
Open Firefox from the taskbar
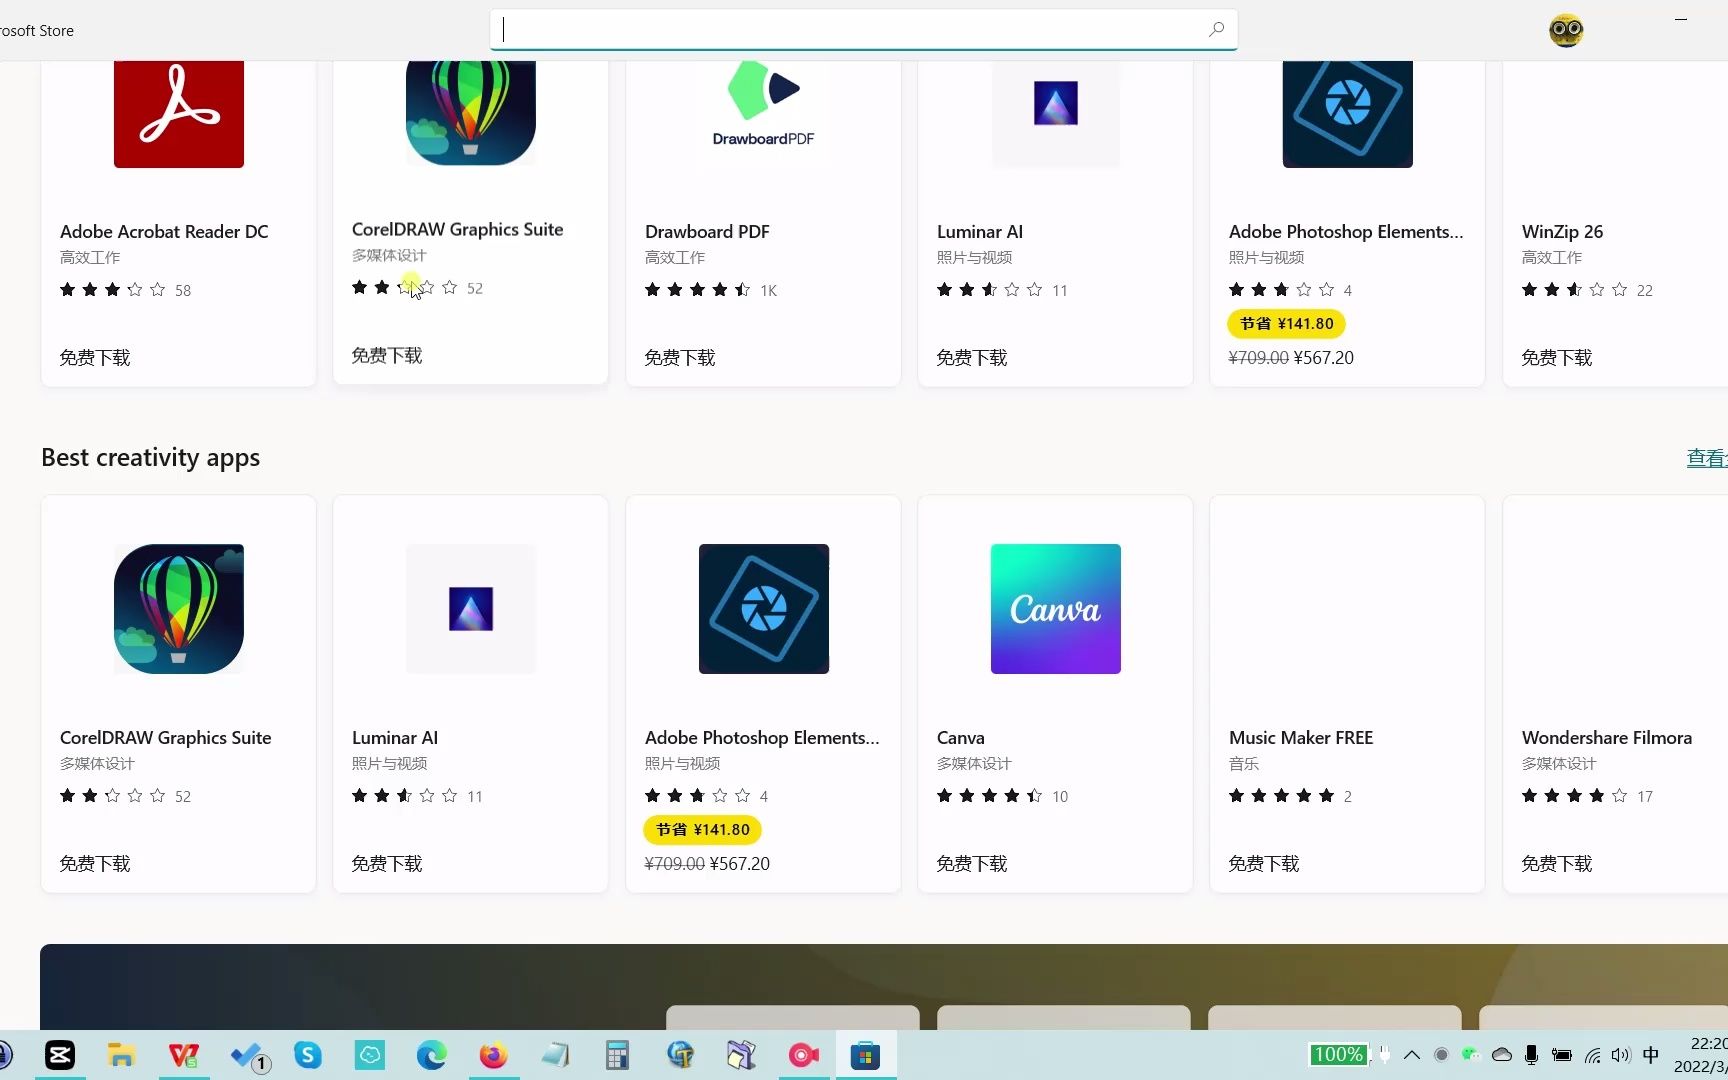494,1055
